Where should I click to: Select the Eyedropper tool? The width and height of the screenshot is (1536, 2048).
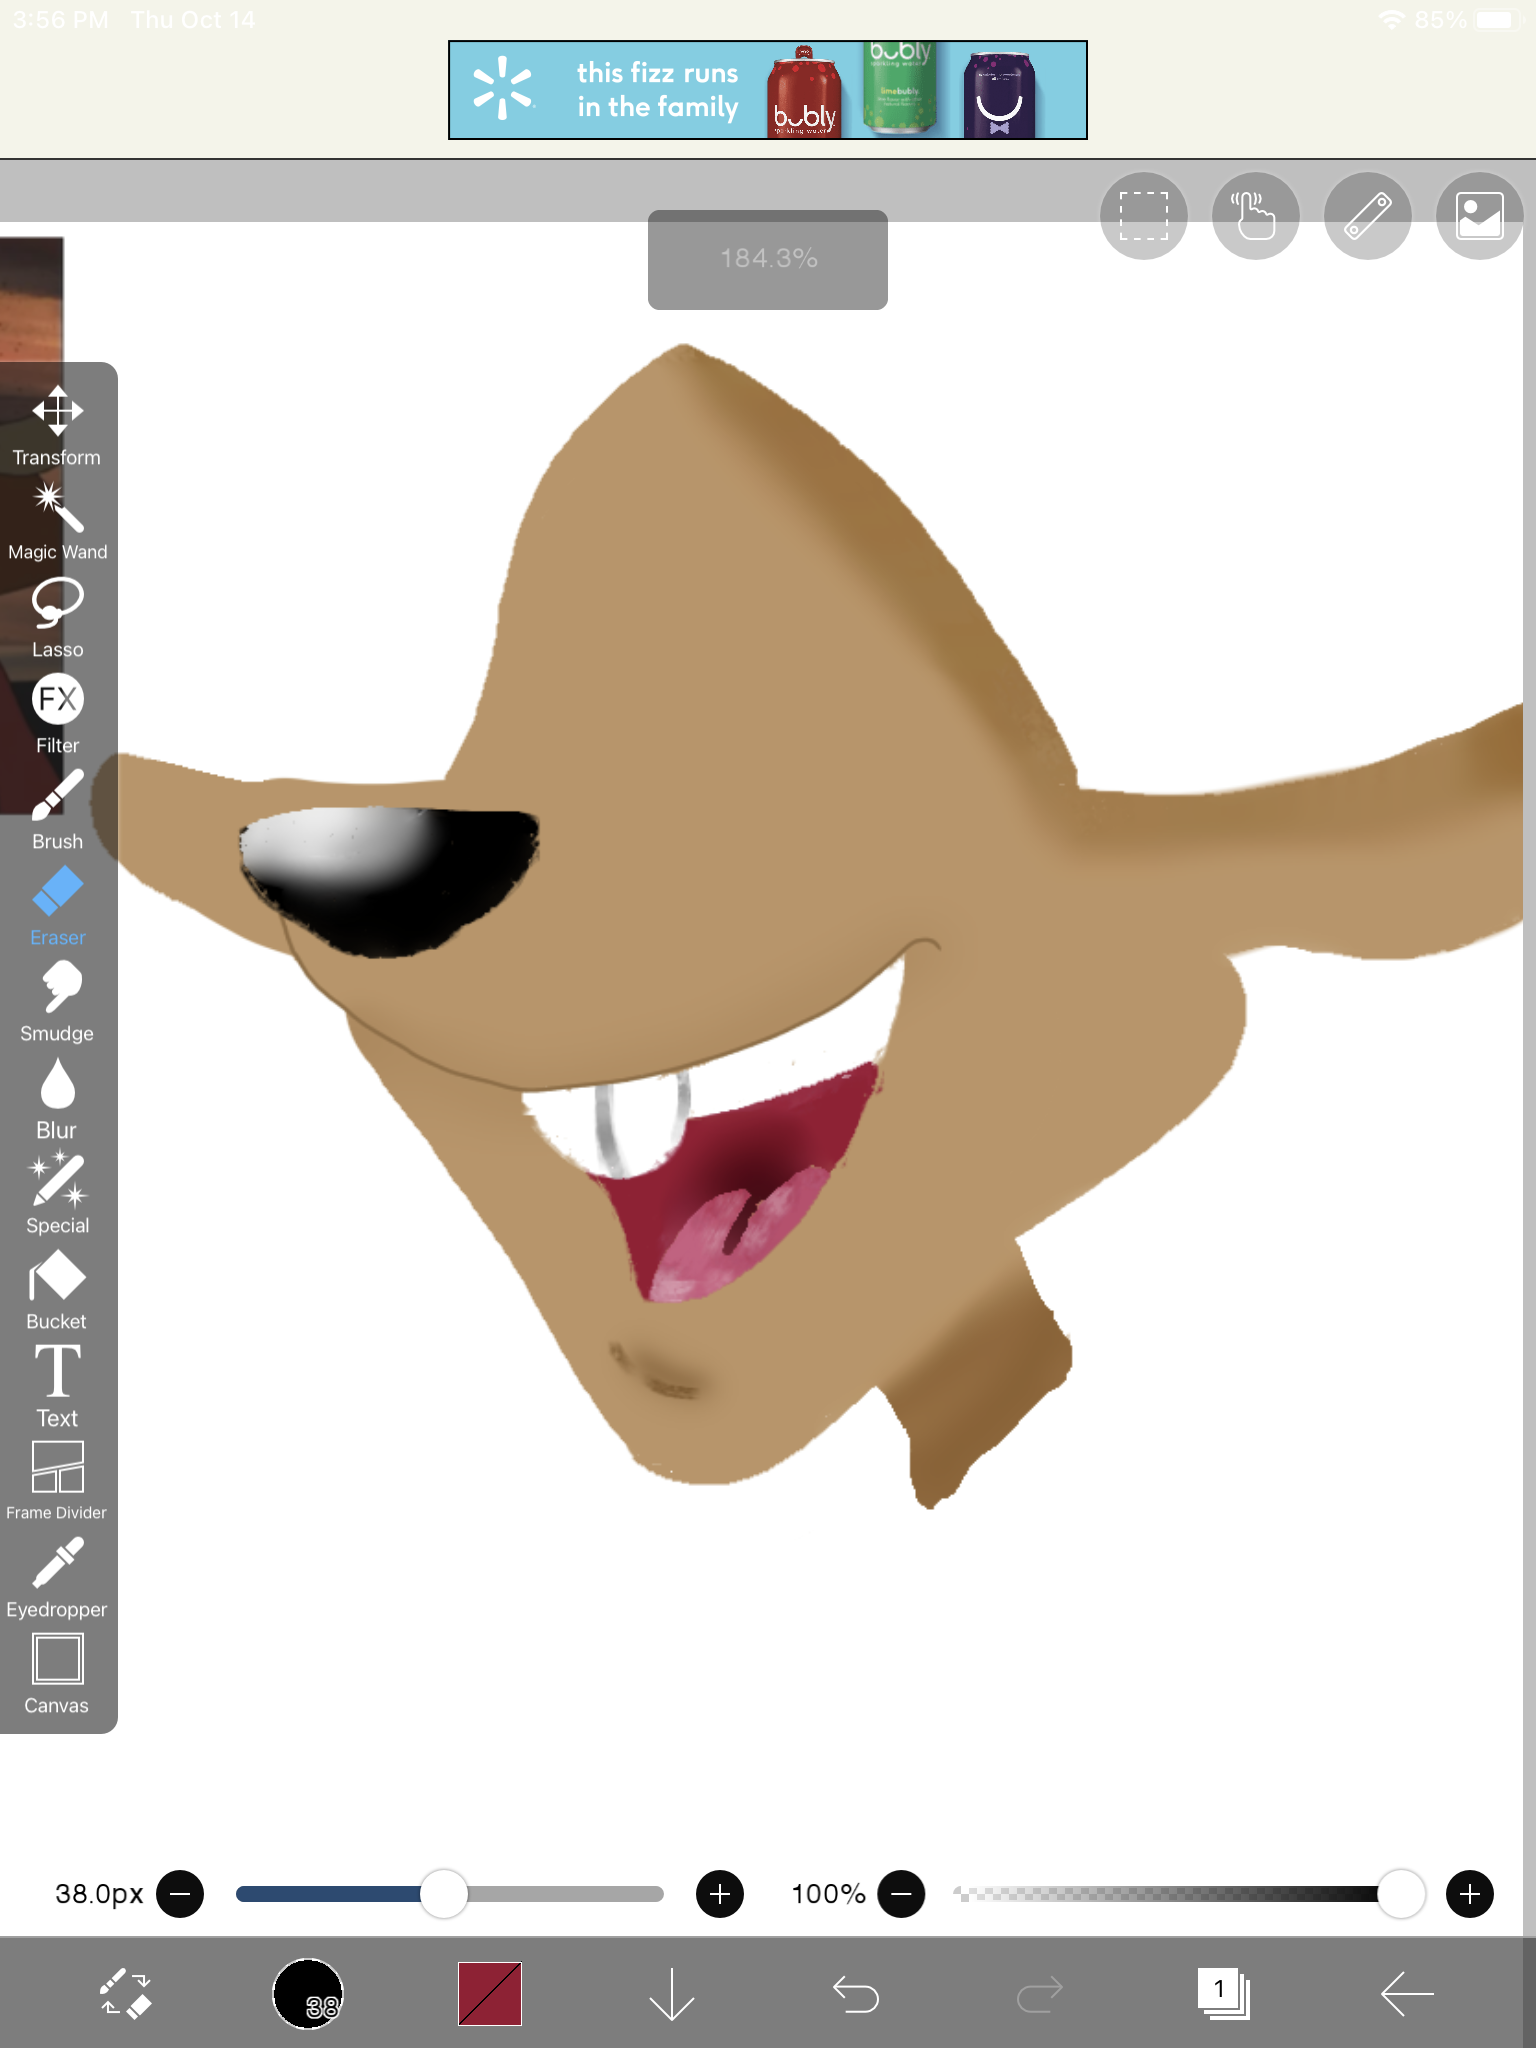pos(57,1577)
